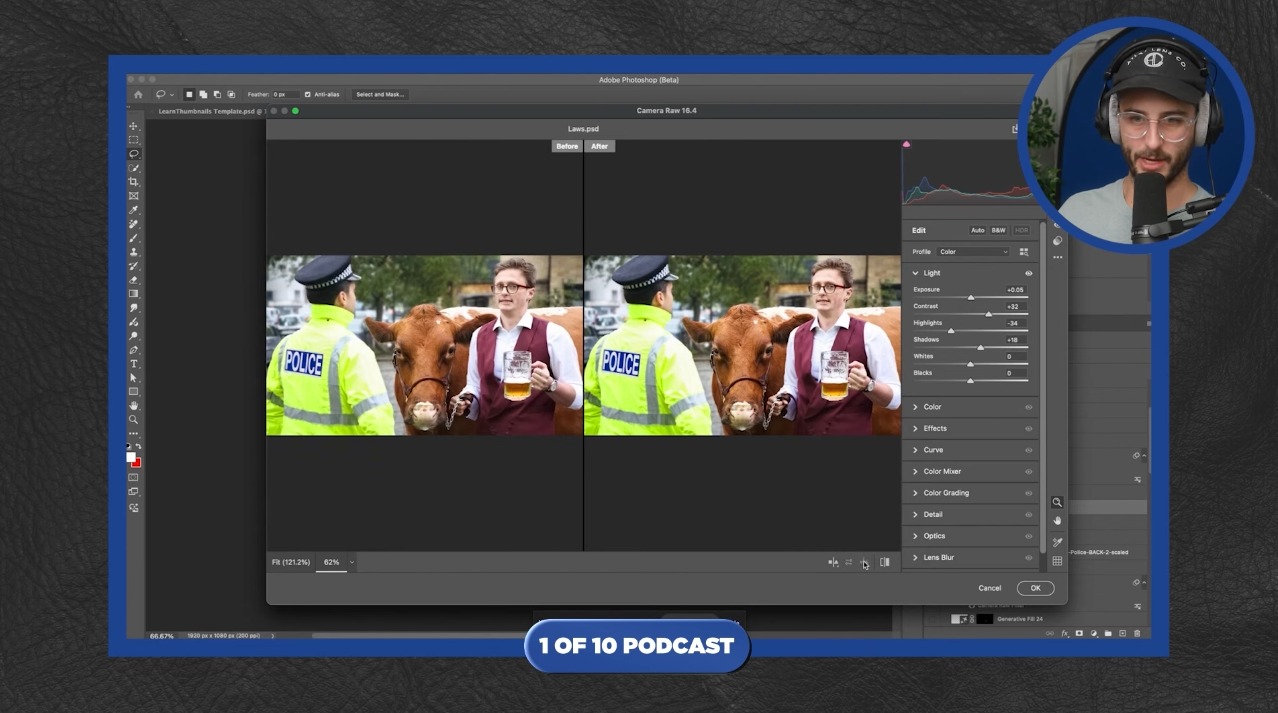Image resolution: width=1278 pixels, height=713 pixels.
Task: Expand the Color Grading section
Action: click(945, 493)
